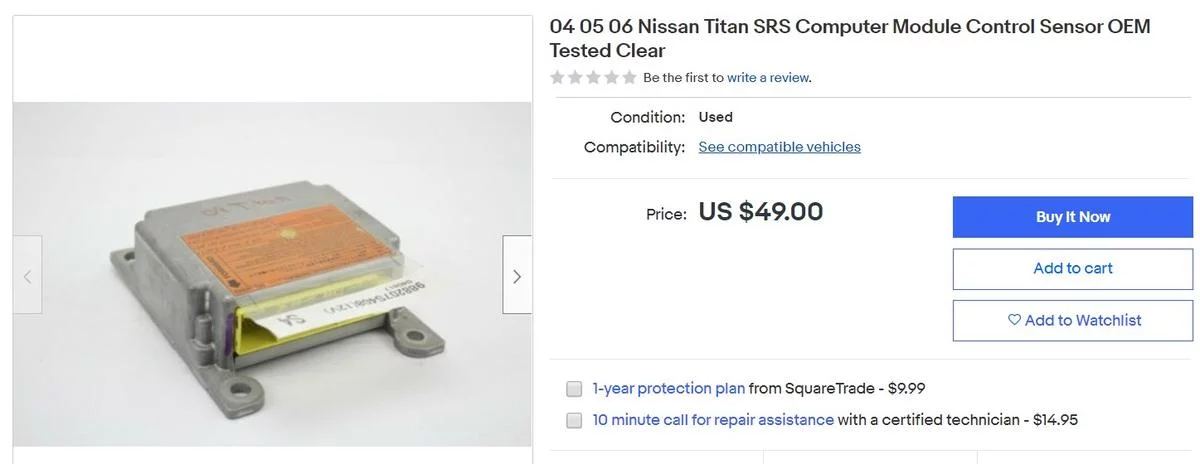1200x464 pixels.
Task: Click the Nissan Titan SRS listing title
Action: click(849, 39)
